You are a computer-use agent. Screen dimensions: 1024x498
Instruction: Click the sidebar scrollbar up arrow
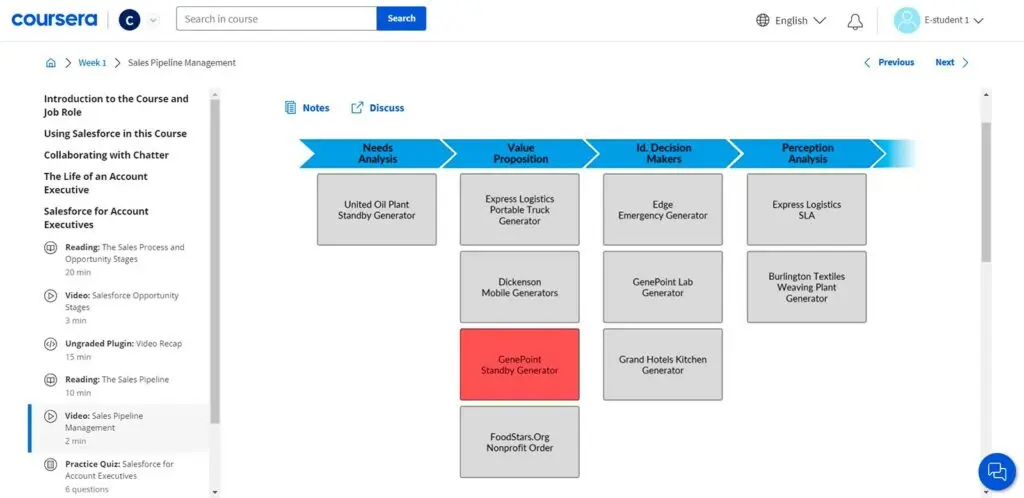click(215, 94)
